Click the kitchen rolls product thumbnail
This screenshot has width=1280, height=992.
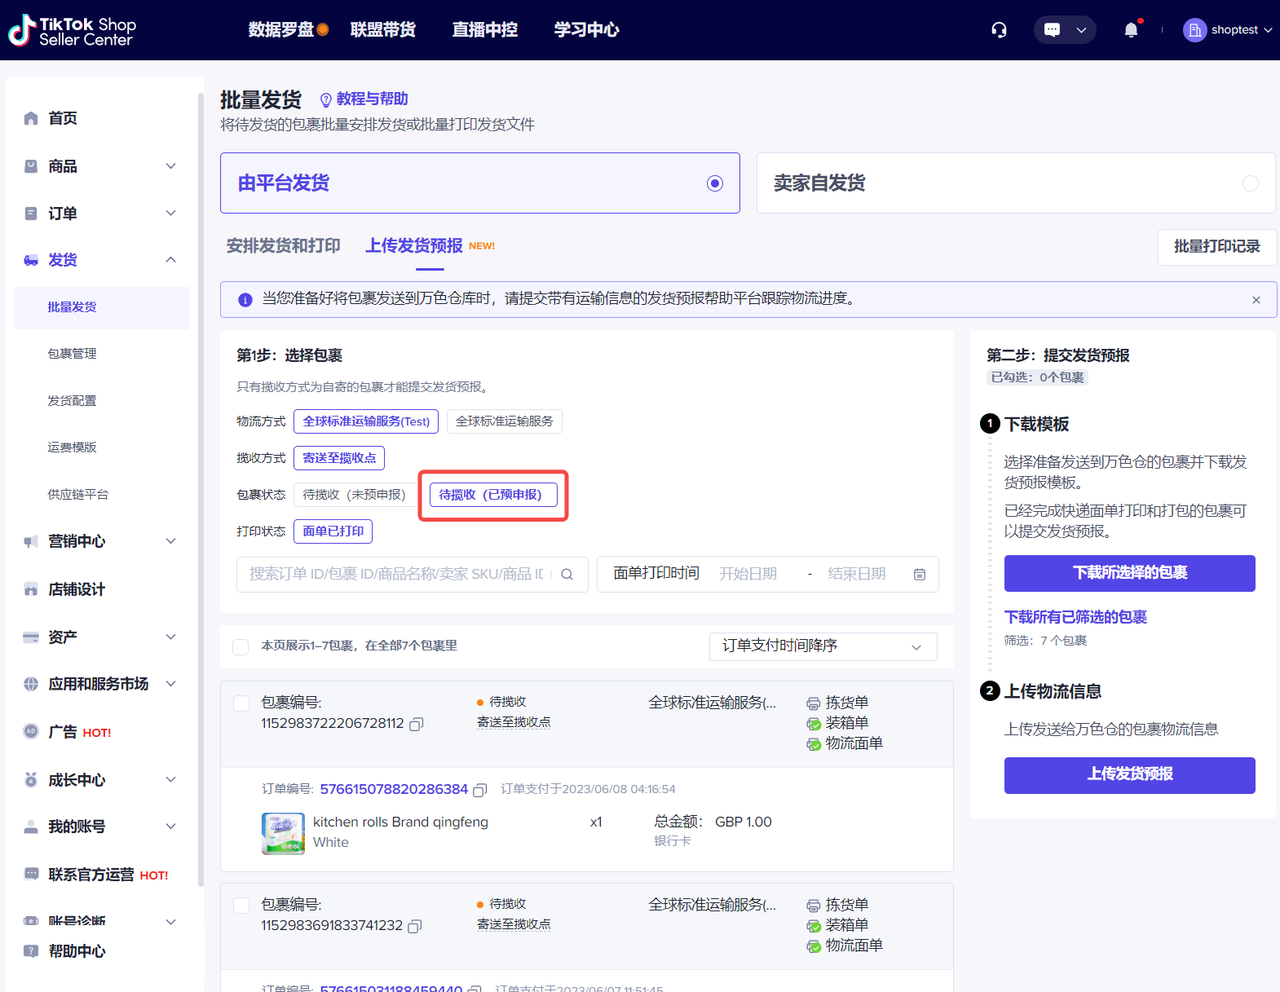coord(283,833)
